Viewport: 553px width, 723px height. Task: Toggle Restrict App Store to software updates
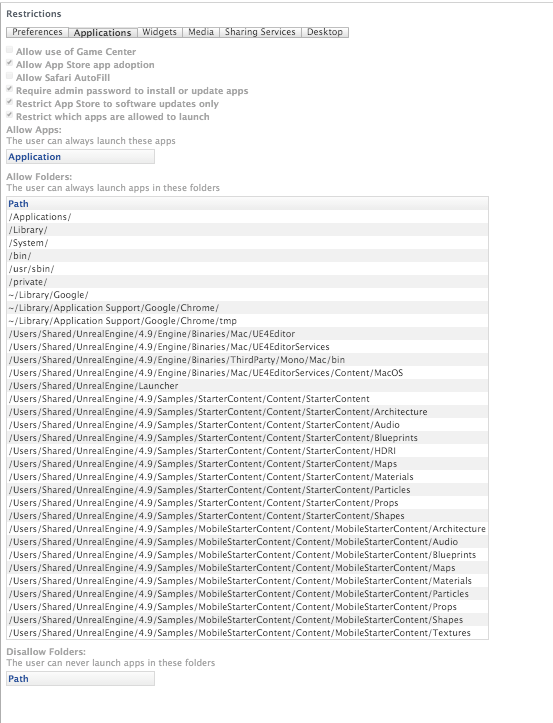pos(10,101)
